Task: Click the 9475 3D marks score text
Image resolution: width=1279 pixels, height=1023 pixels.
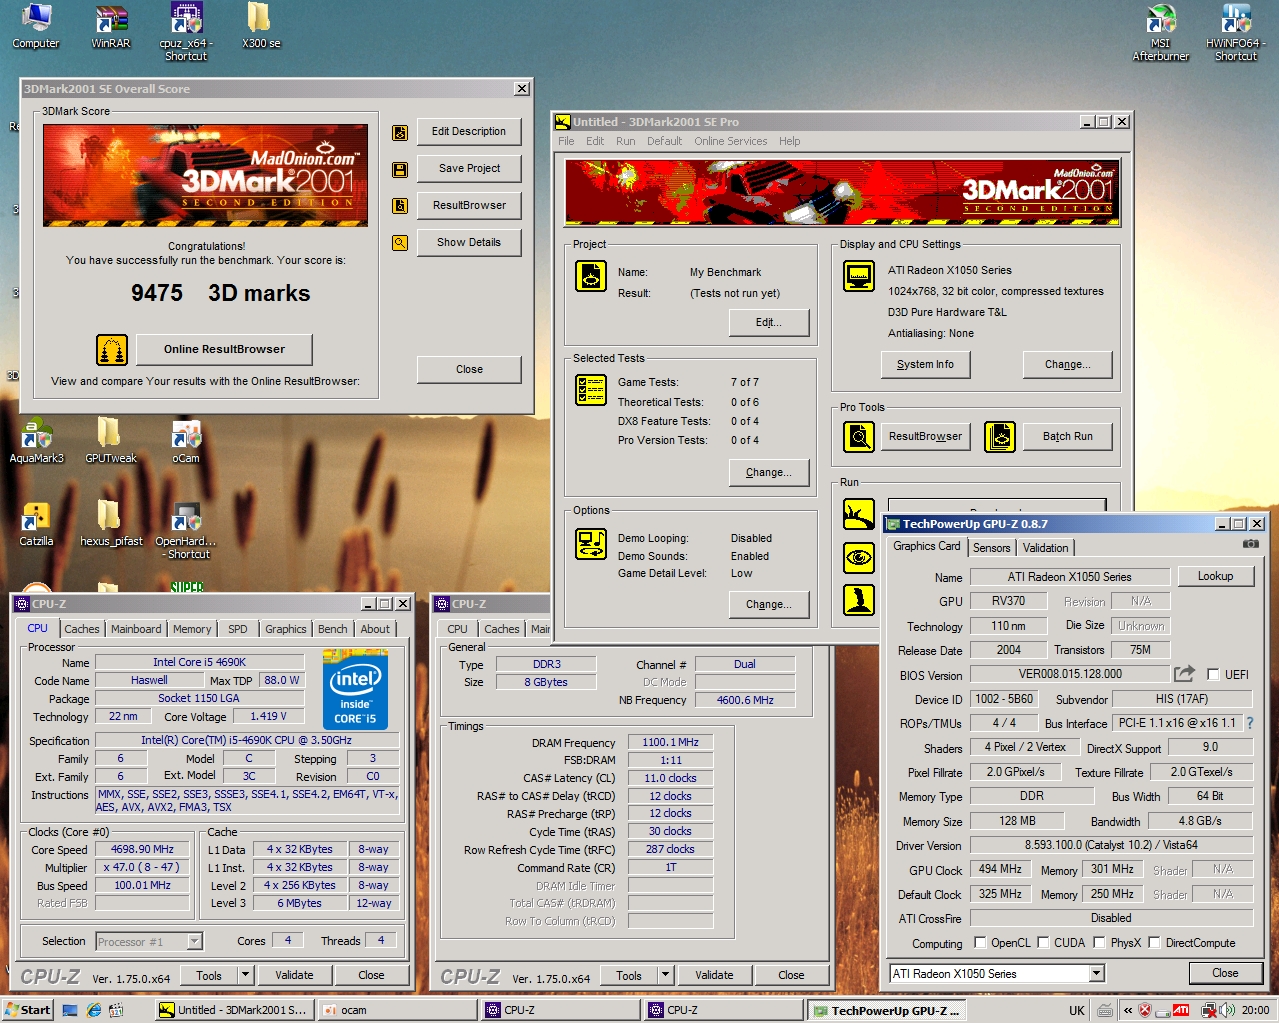Action: click(220, 293)
